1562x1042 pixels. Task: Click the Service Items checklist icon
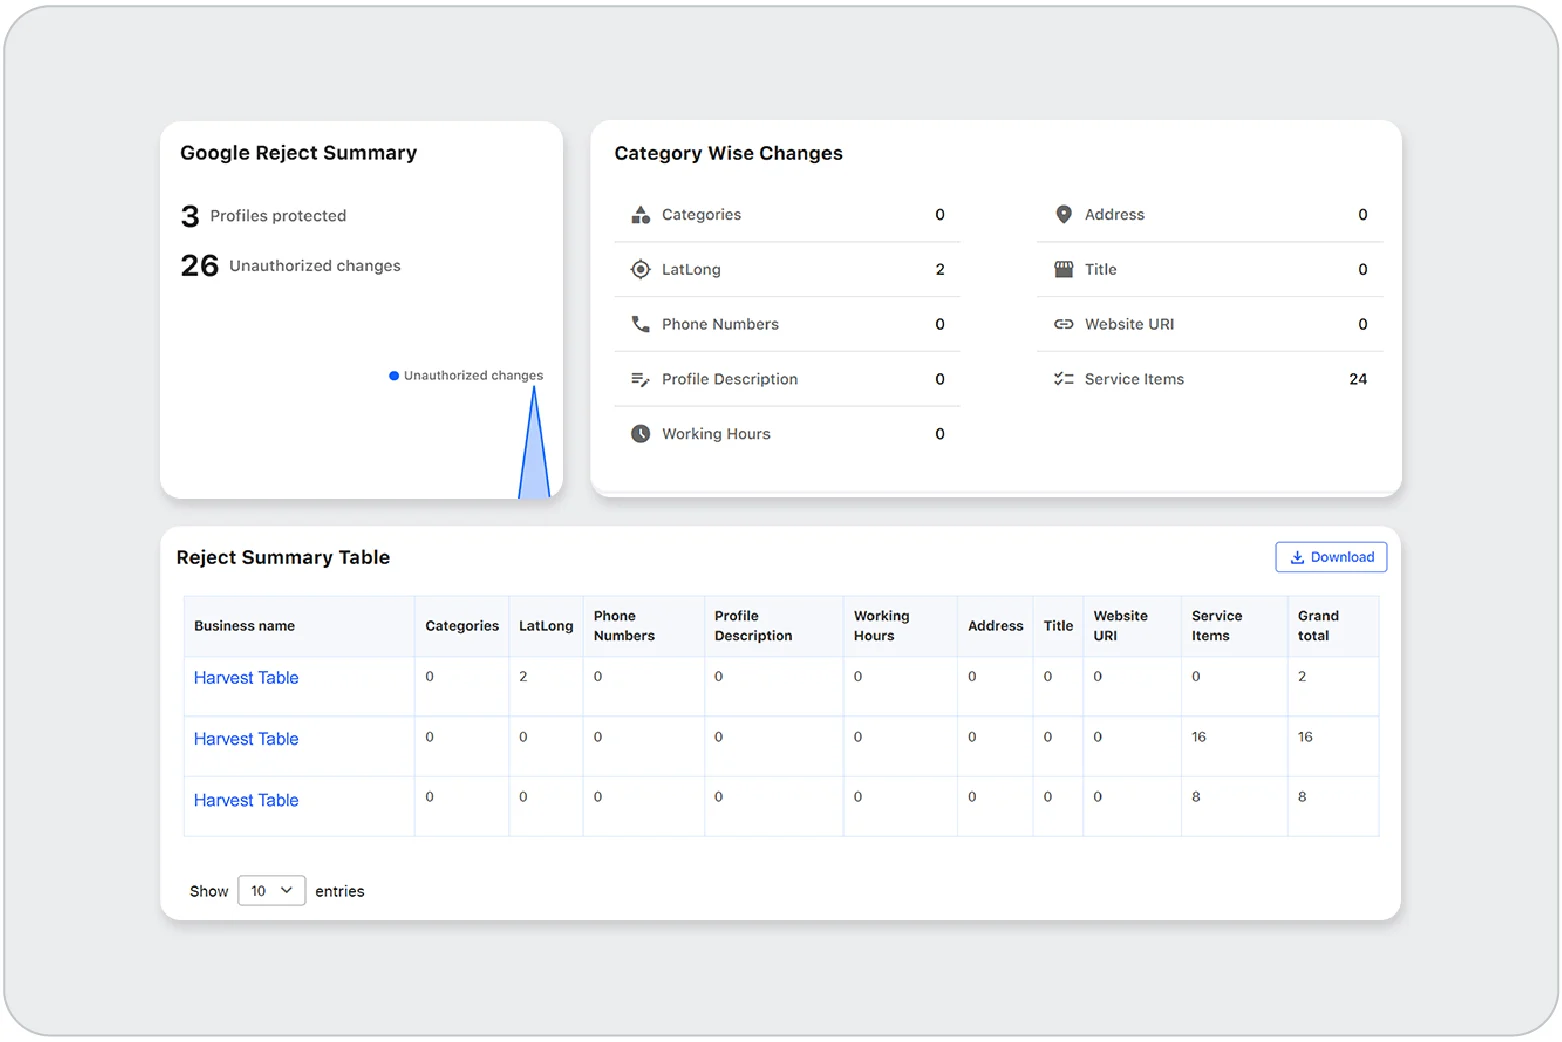pyautogui.click(x=1063, y=379)
